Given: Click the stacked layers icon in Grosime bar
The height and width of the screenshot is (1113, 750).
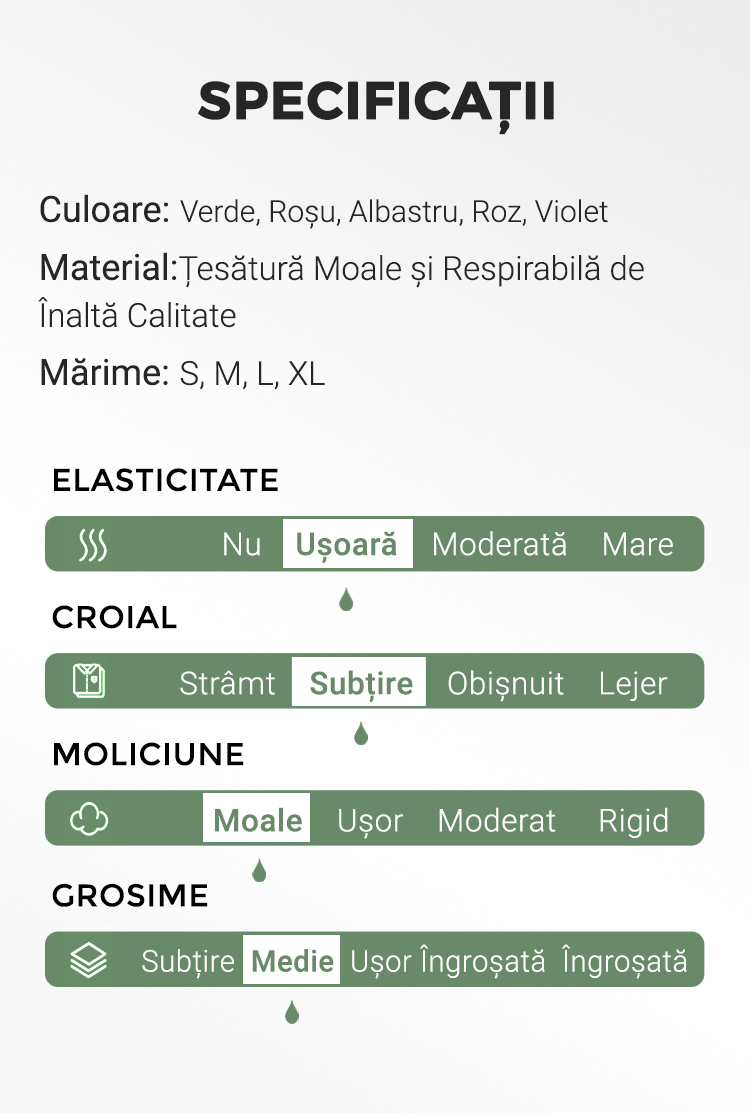Looking at the screenshot, I should 89,960.
